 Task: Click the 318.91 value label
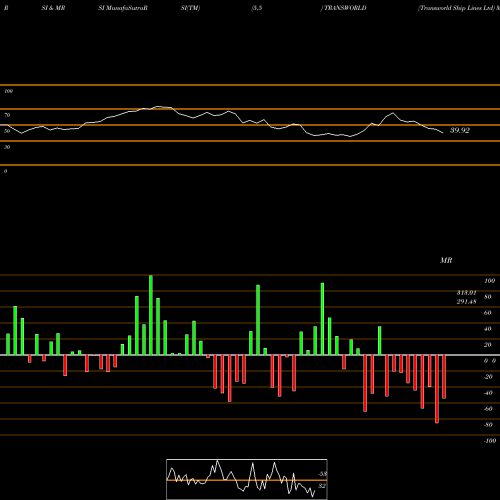pyautogui.click(x=467, y=293)
